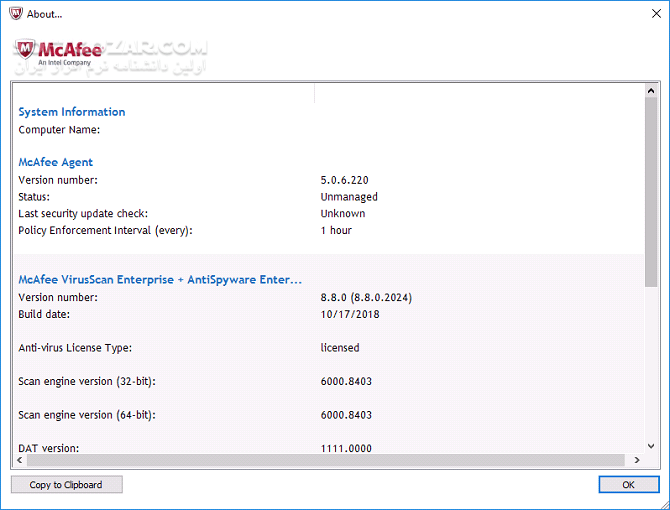Click 32-bit engine value 6000.8403
This screenshot has width=670, height=510.
(x=346, y=381)
